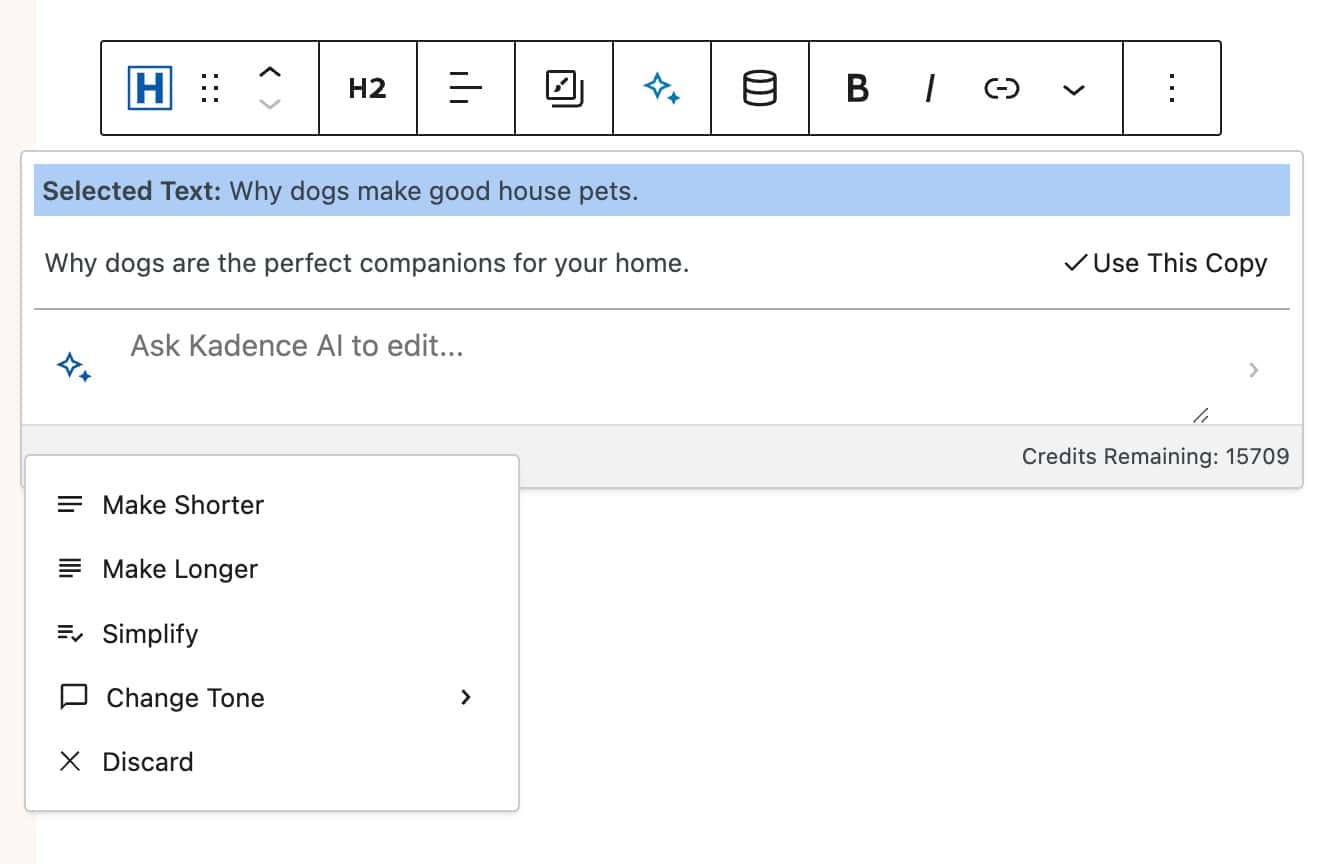
Task: Discard the AI suggestion
Action: (147, 761)
